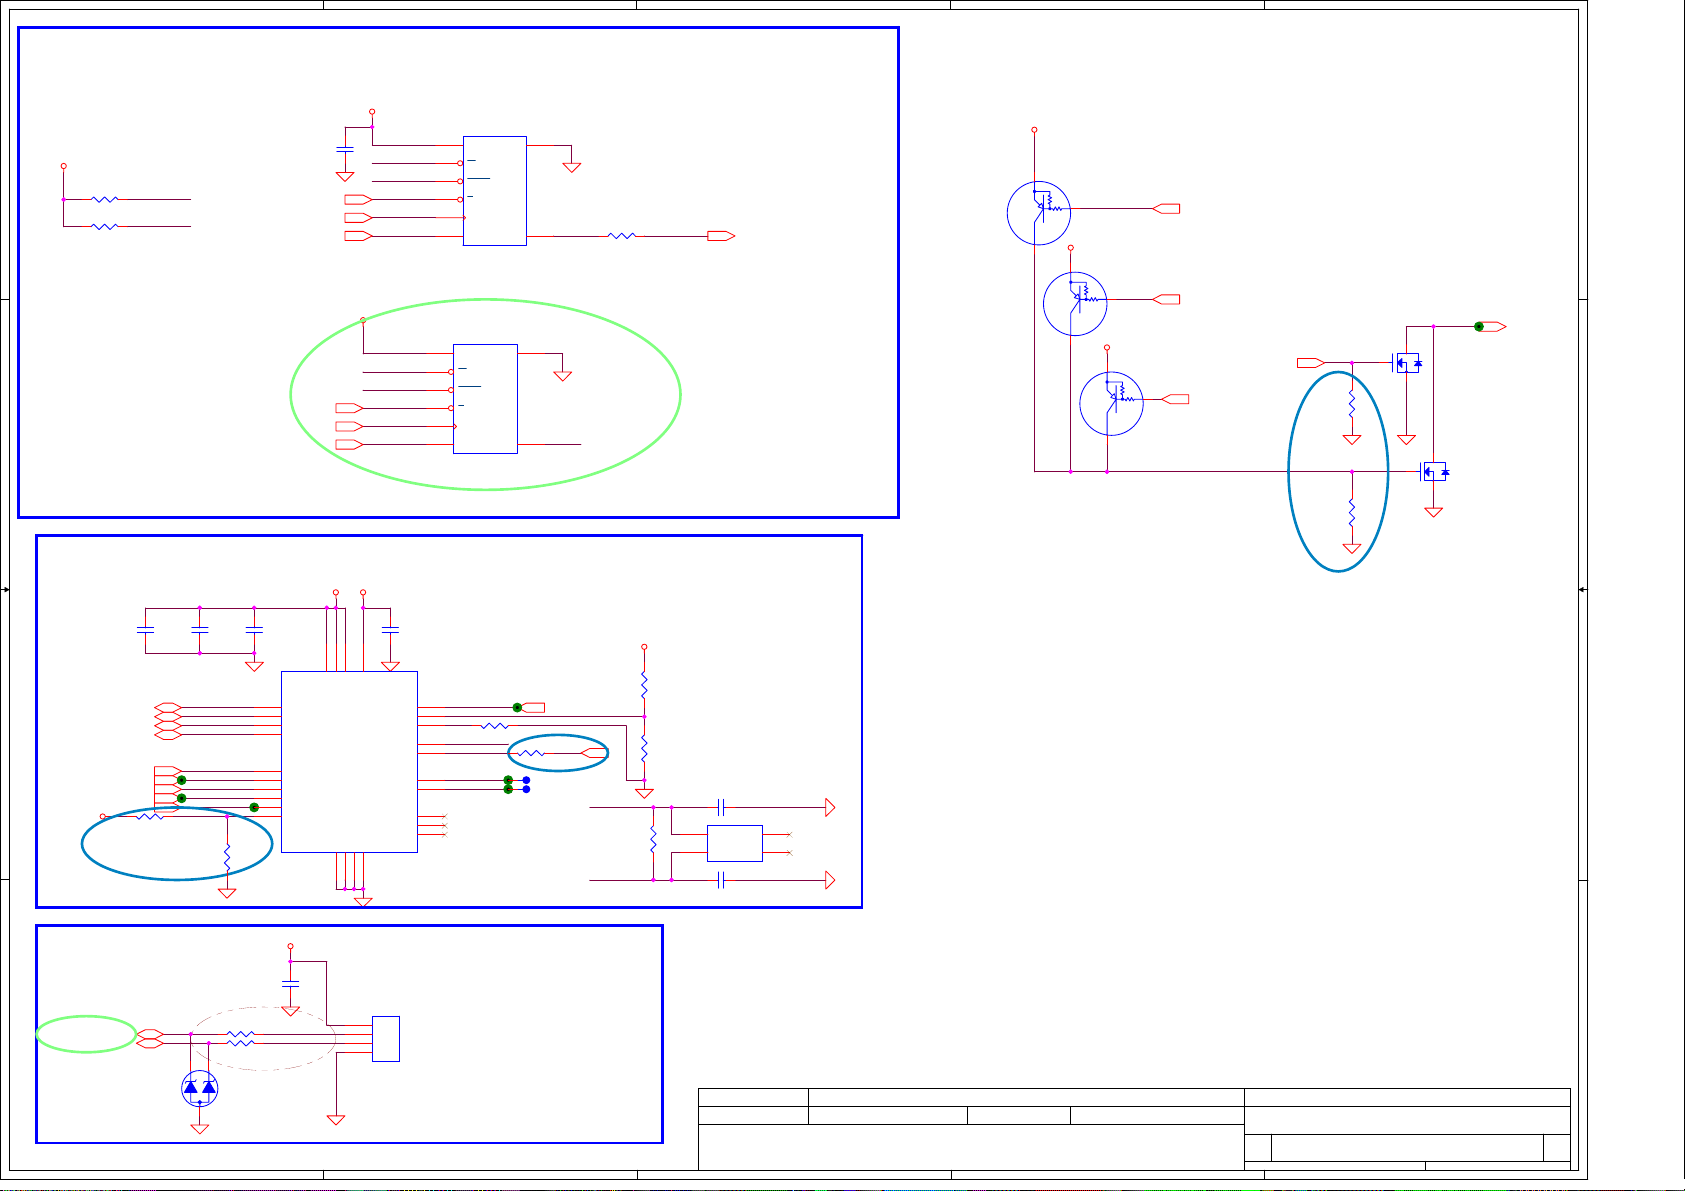Select the resistor inside the small blue ellipse
1685x1191 pixels.
click(532, 753)
